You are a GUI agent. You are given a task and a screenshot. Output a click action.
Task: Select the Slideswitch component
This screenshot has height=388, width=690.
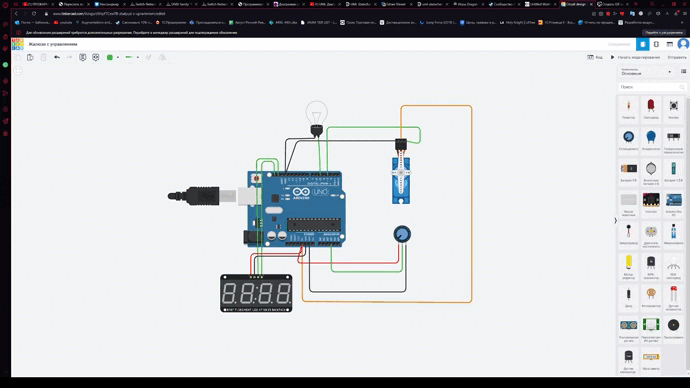673,140
